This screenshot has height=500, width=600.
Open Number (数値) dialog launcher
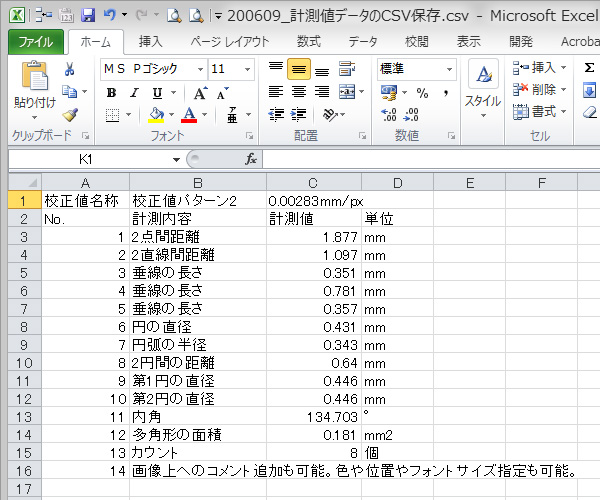(x=452, y=136)
